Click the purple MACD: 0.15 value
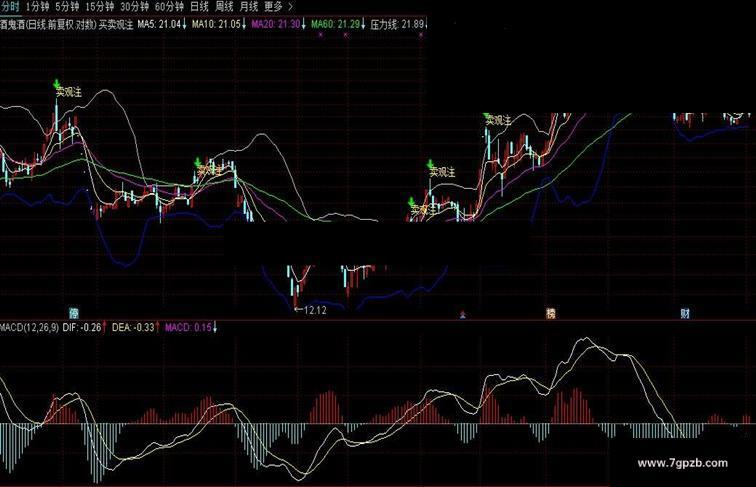The height and width of the screenshot is (487, 756). 191,327
